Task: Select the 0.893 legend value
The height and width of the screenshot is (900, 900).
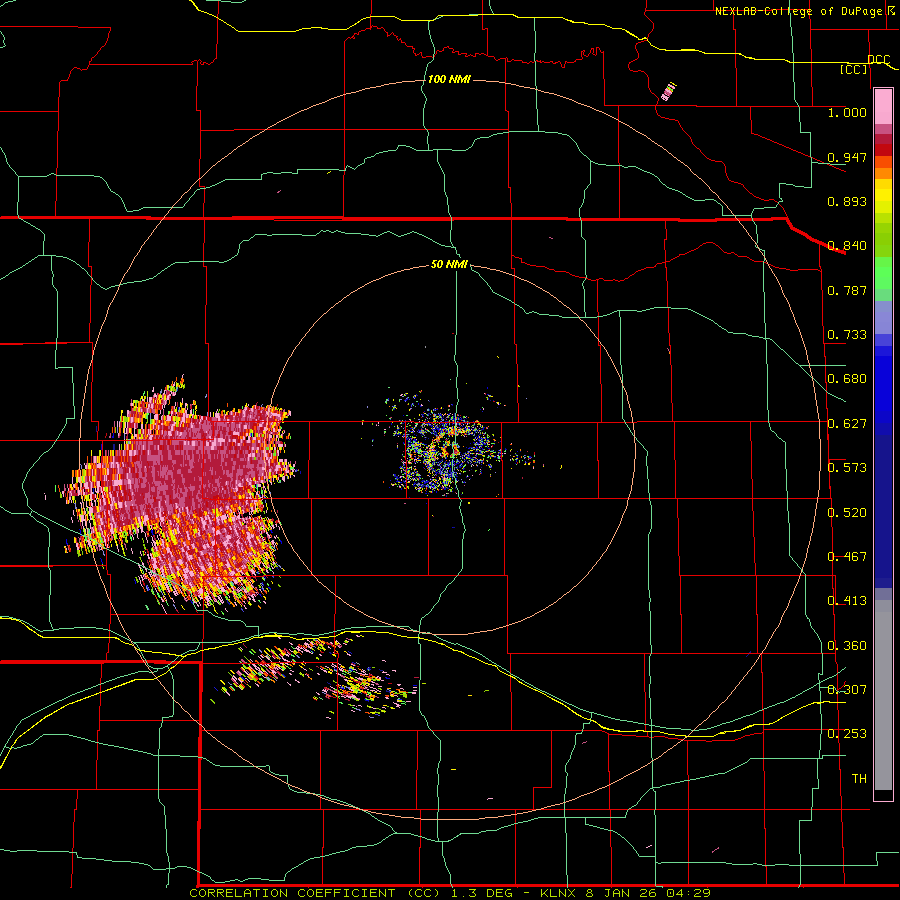Action: pos(847,201)
